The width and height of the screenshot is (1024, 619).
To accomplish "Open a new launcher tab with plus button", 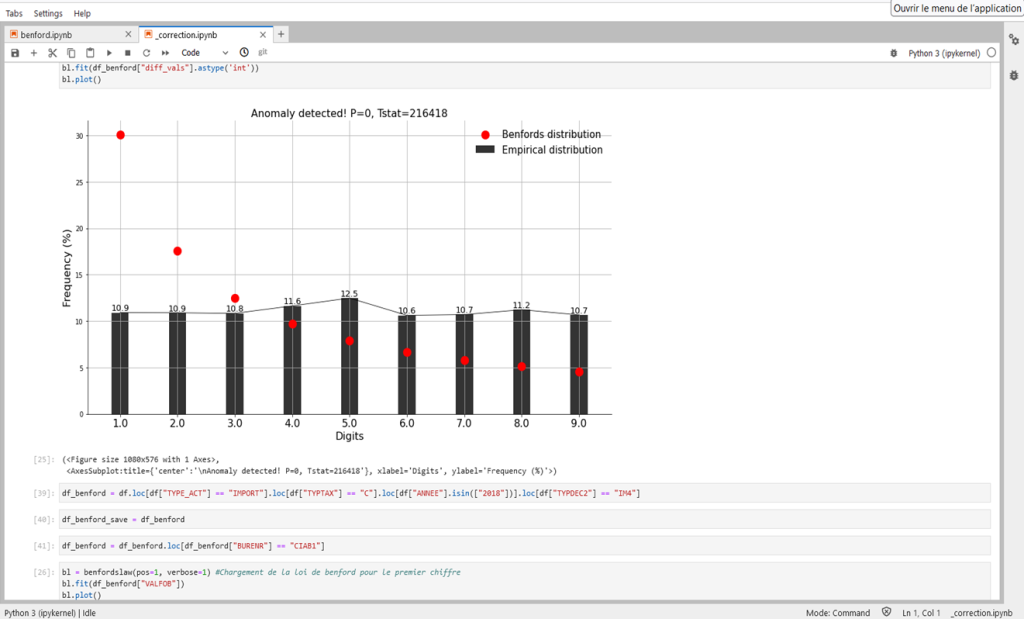I will (x=281, y=35).
